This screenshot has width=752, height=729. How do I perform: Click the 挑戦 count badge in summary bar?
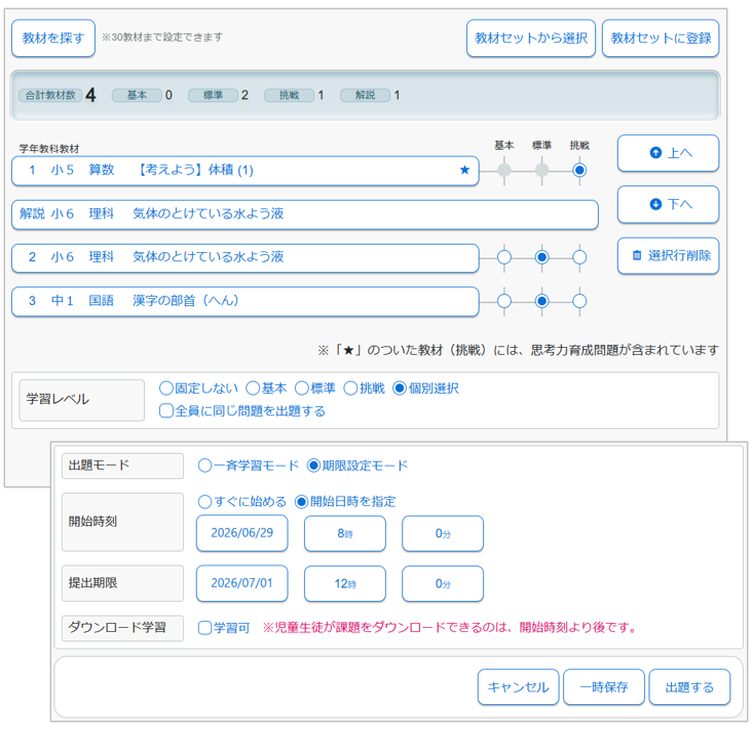coord(289,95)
